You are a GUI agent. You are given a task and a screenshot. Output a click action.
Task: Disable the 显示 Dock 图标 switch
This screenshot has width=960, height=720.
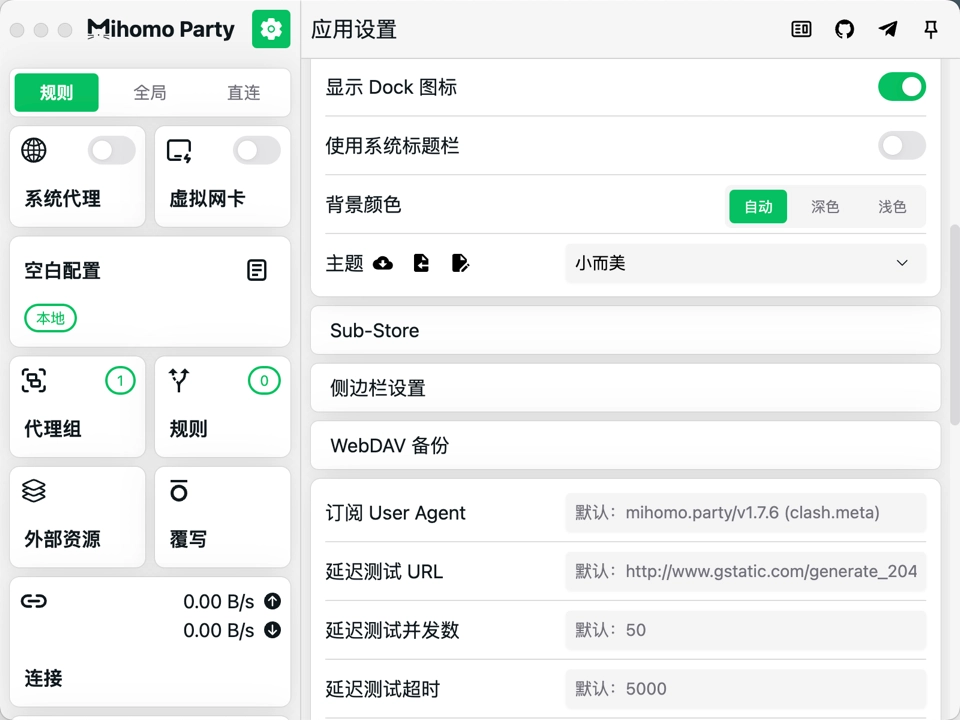click(902, 87)
